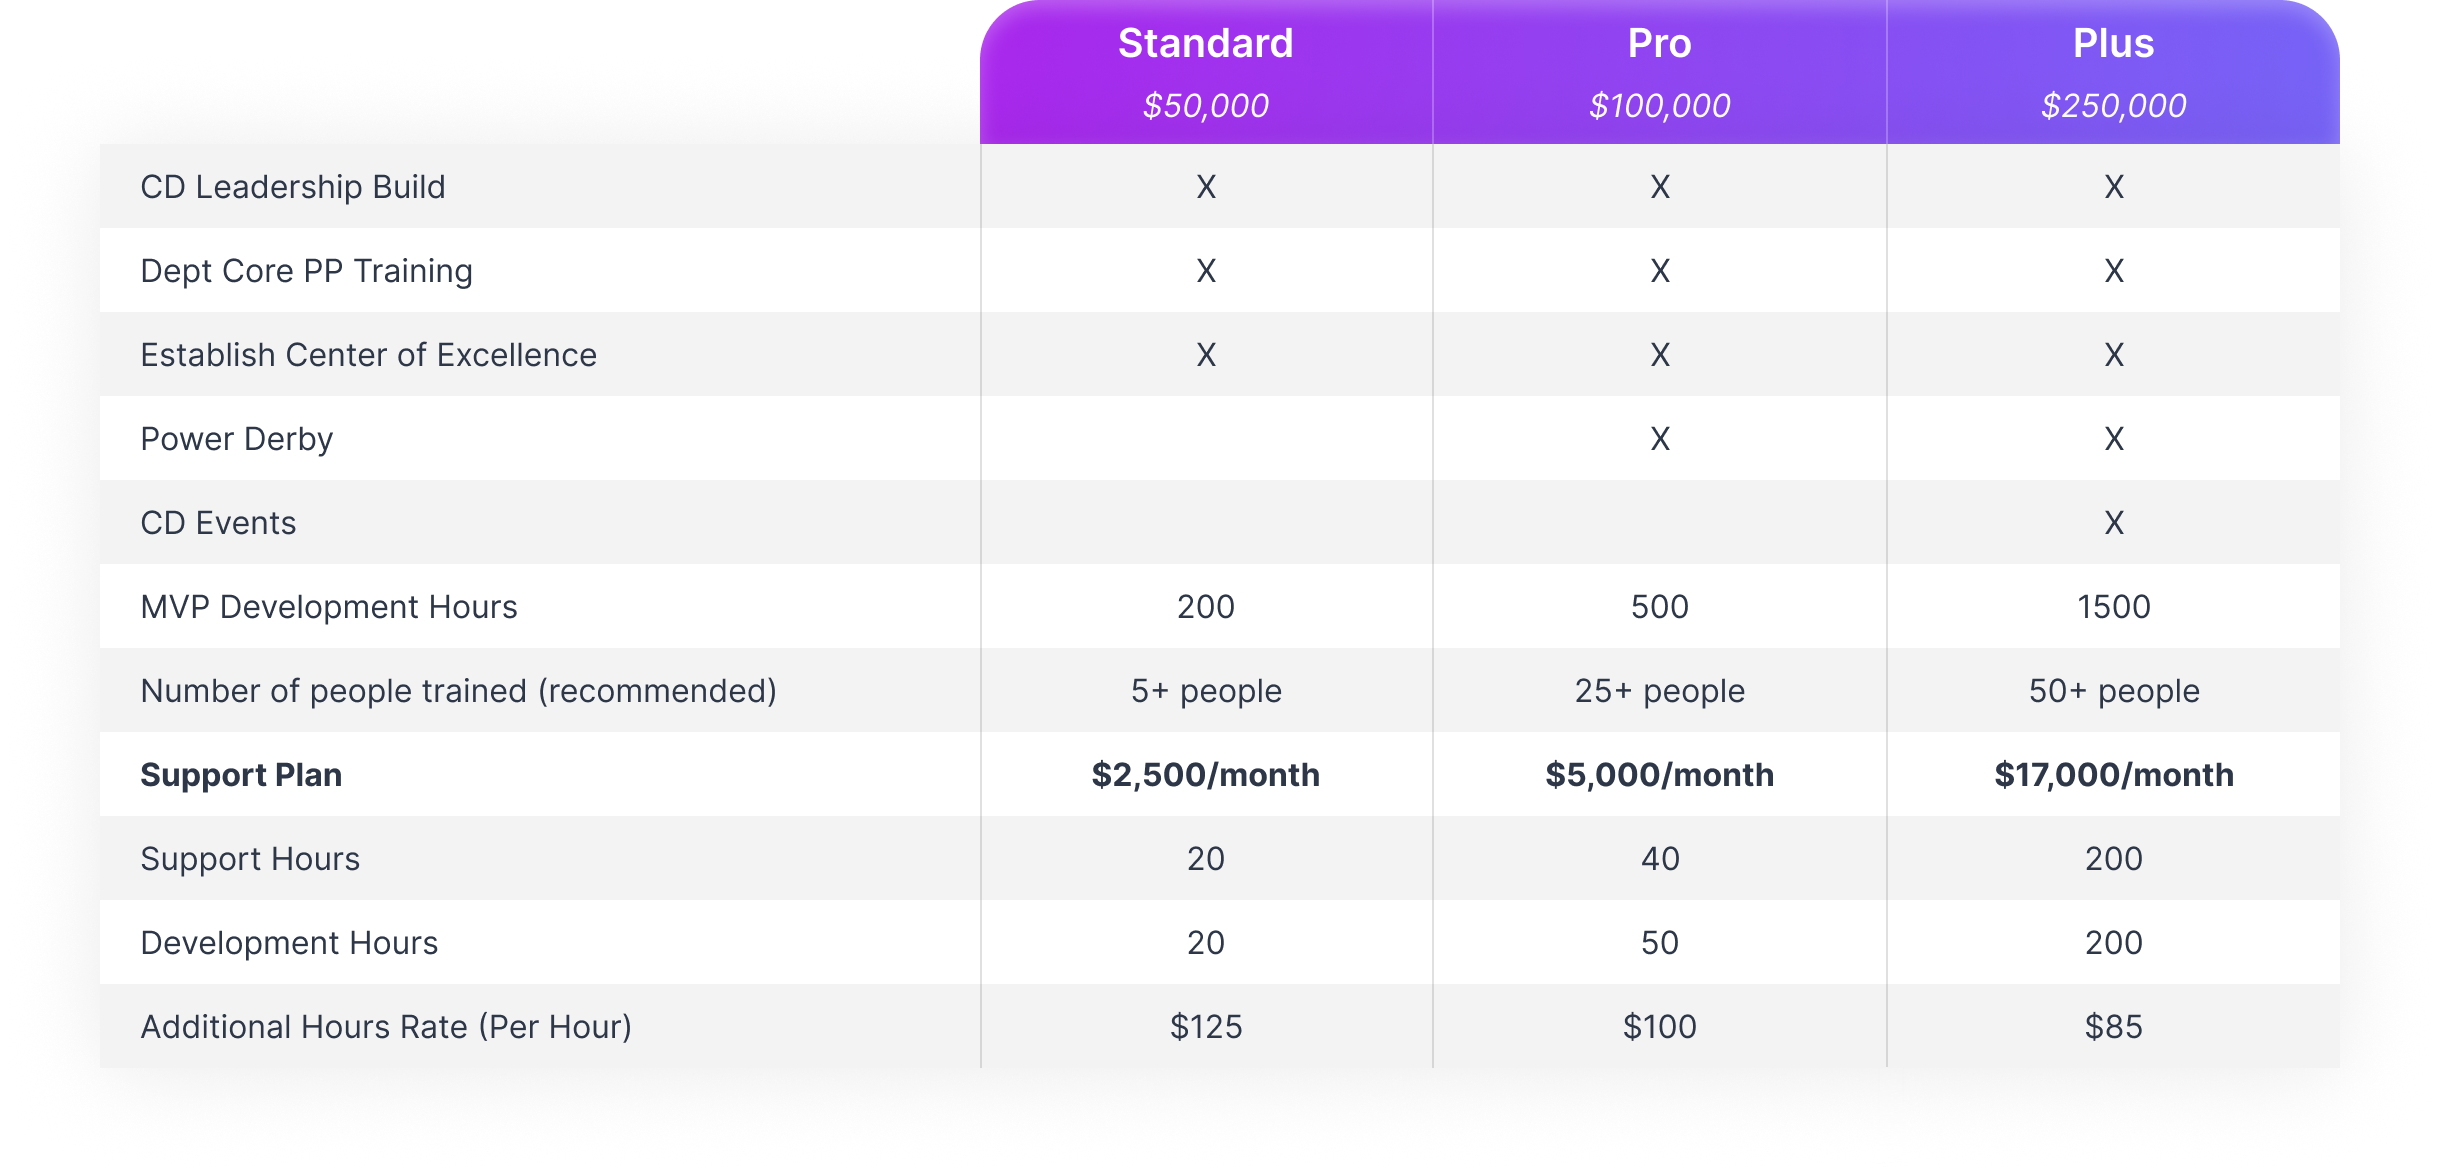2440x1172 pixels.
Task: Select the 25+ people cell
Action: [x=1659, y=690]
